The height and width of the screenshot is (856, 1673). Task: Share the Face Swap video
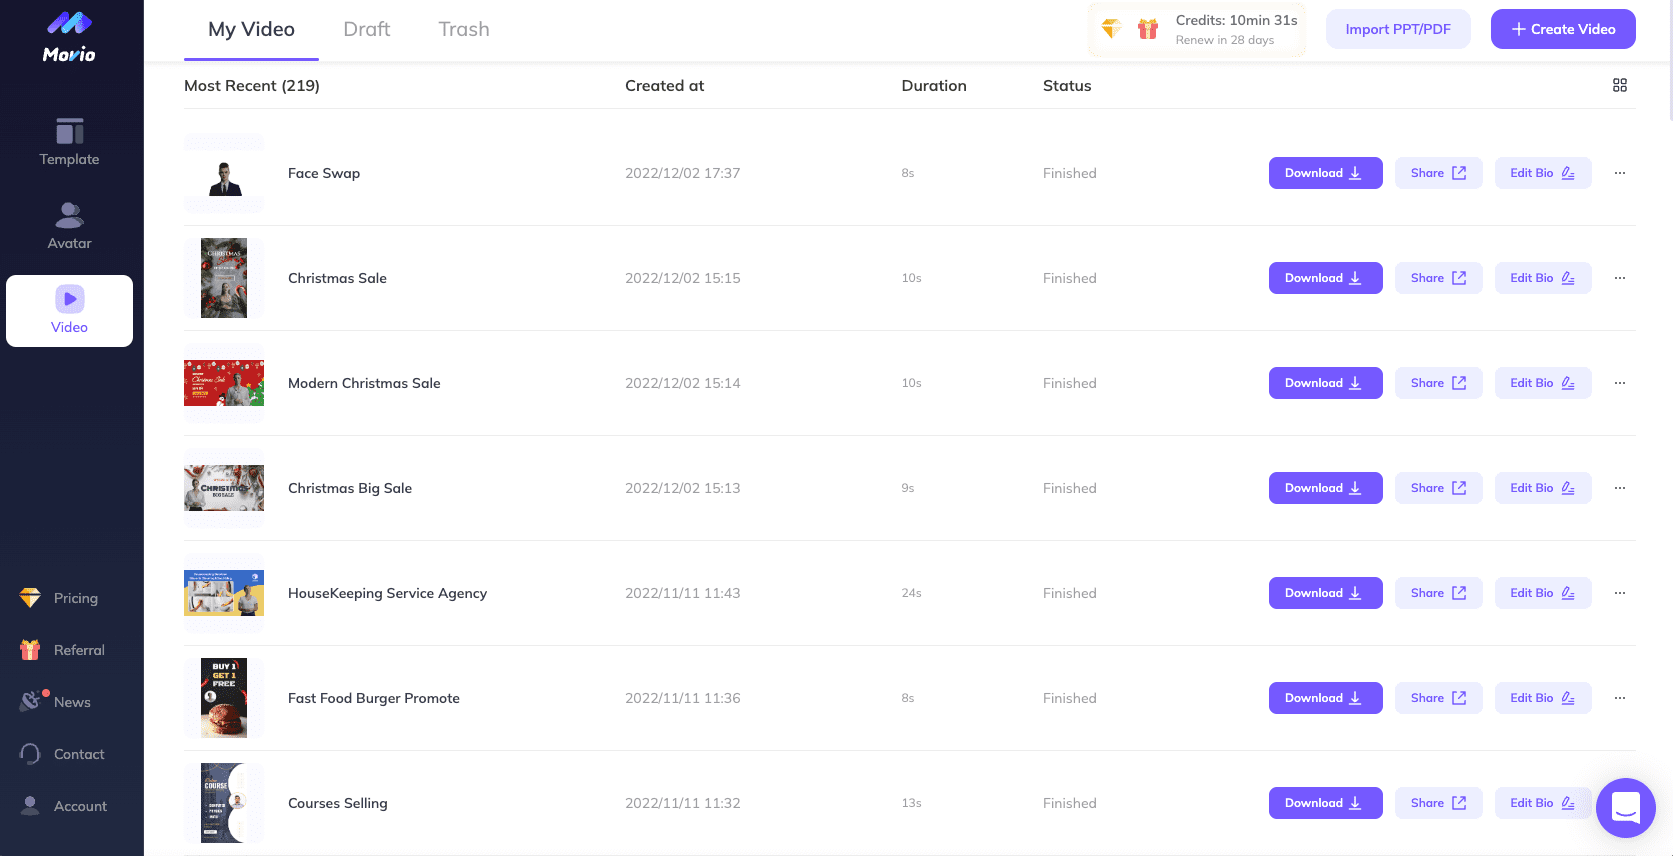tap(1438, 173)
